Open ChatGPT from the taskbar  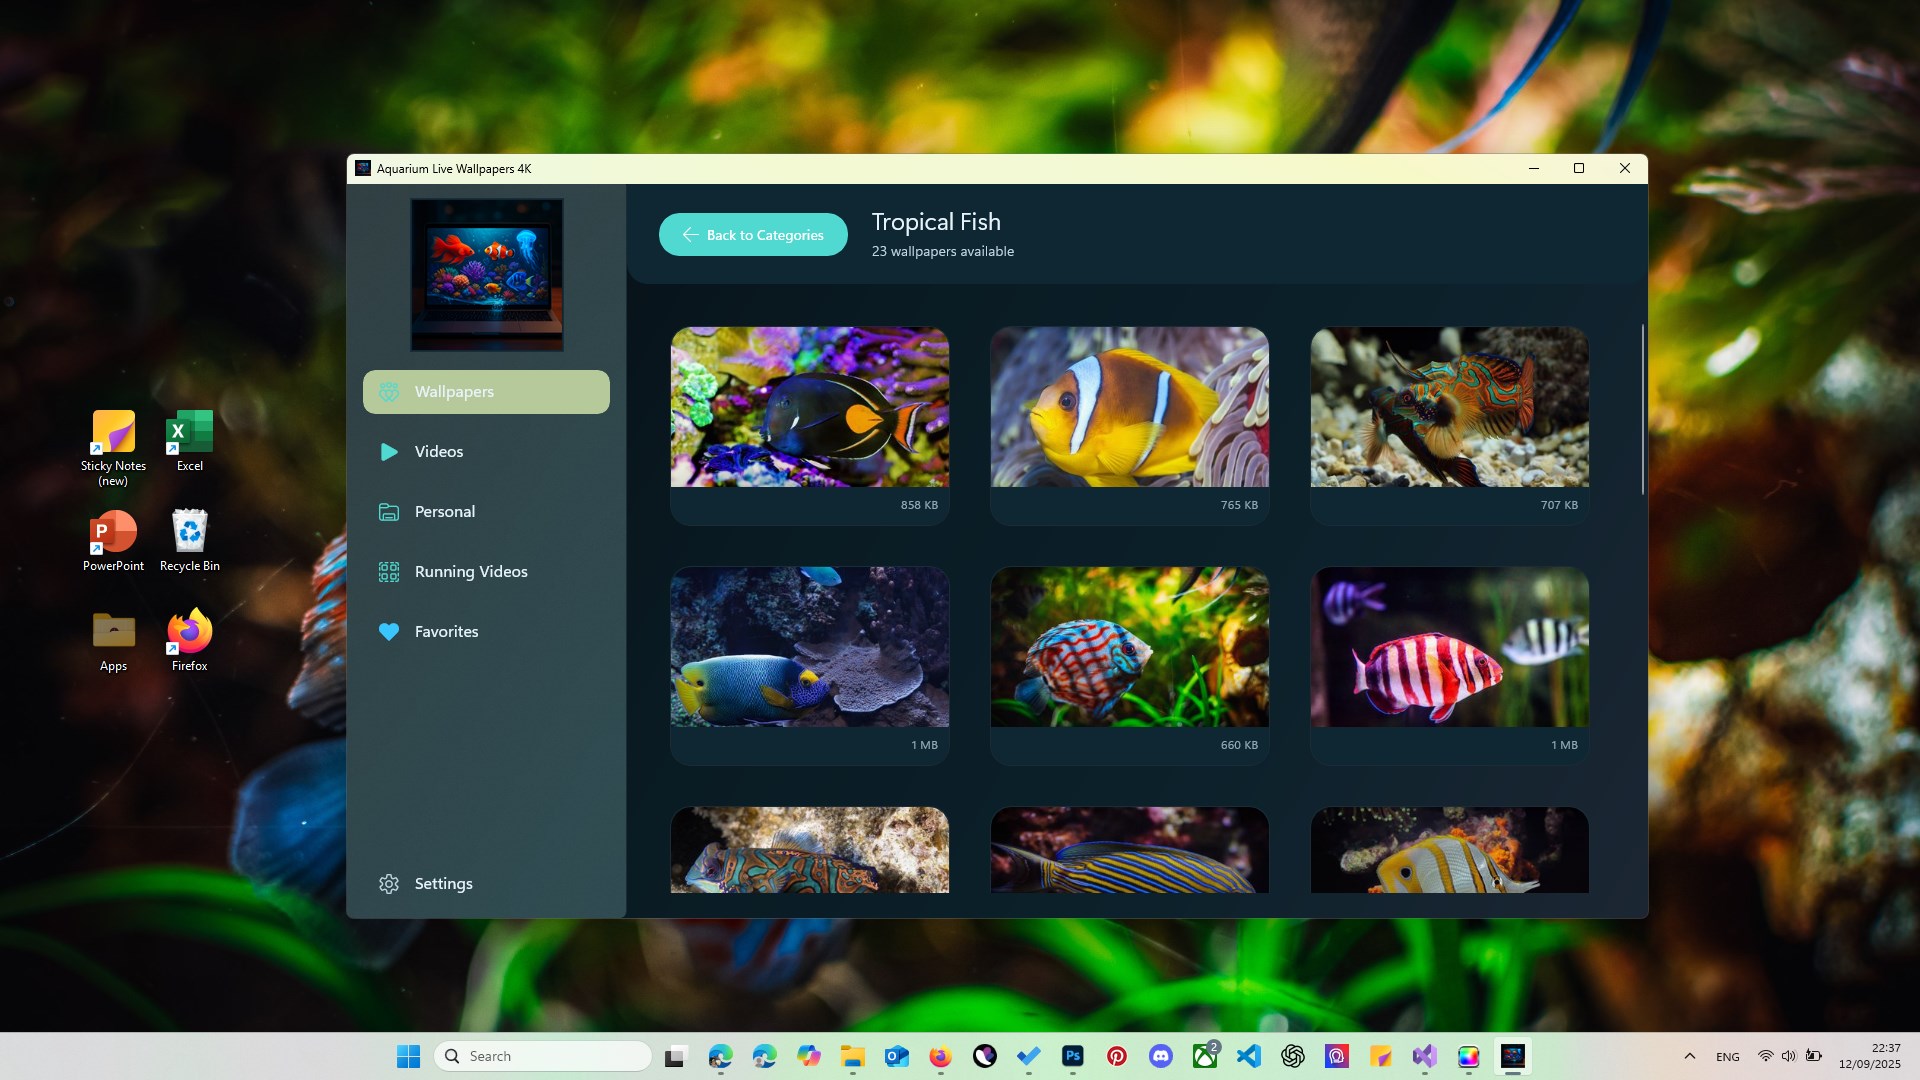[1293, 1055]
